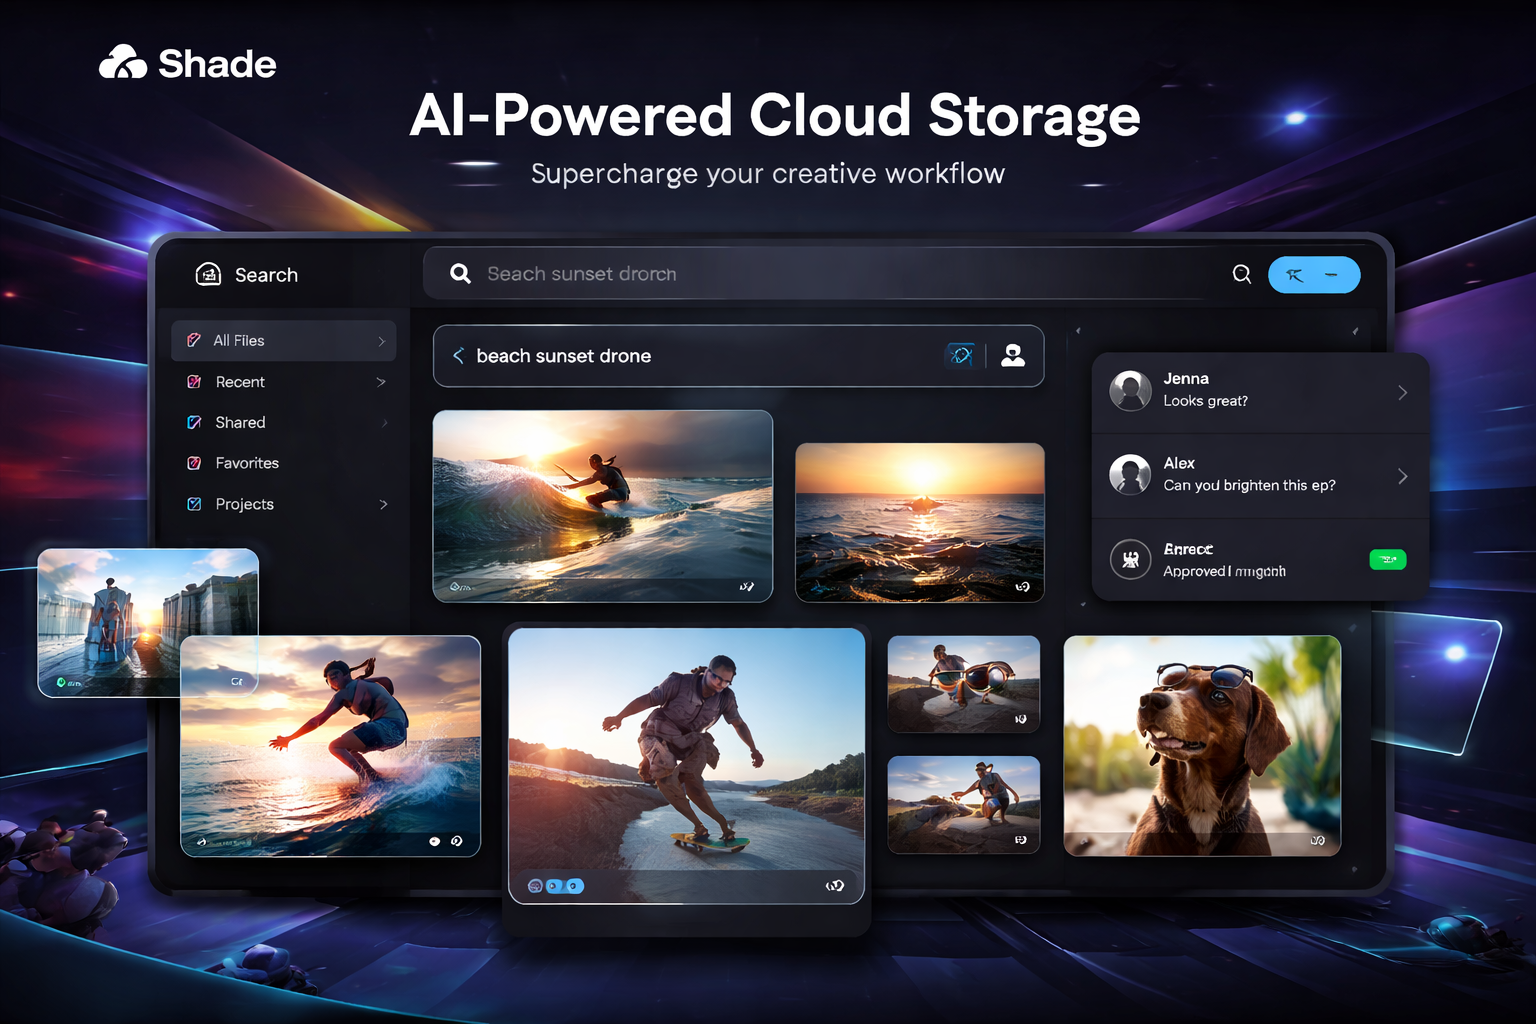Image resolution: width=1536 pixels, height=1024 pixels.
Task: Click the magnifier icon in top search bar
Action: click(x=460, y=274)
